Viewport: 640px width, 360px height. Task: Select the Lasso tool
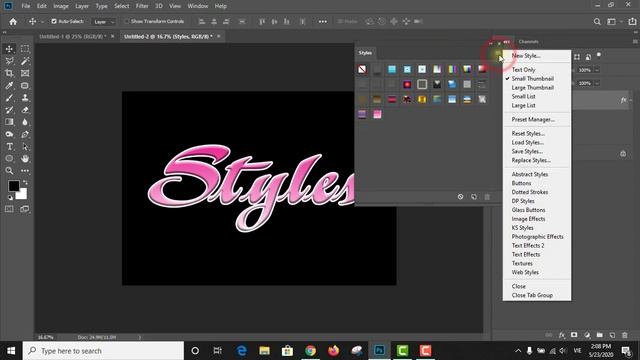click(x=9, y=61)
